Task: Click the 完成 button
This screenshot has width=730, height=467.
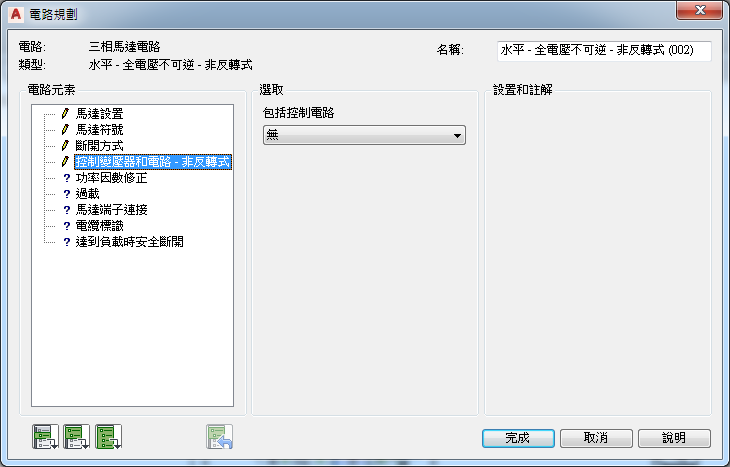Action: click(x=518, y=438)
